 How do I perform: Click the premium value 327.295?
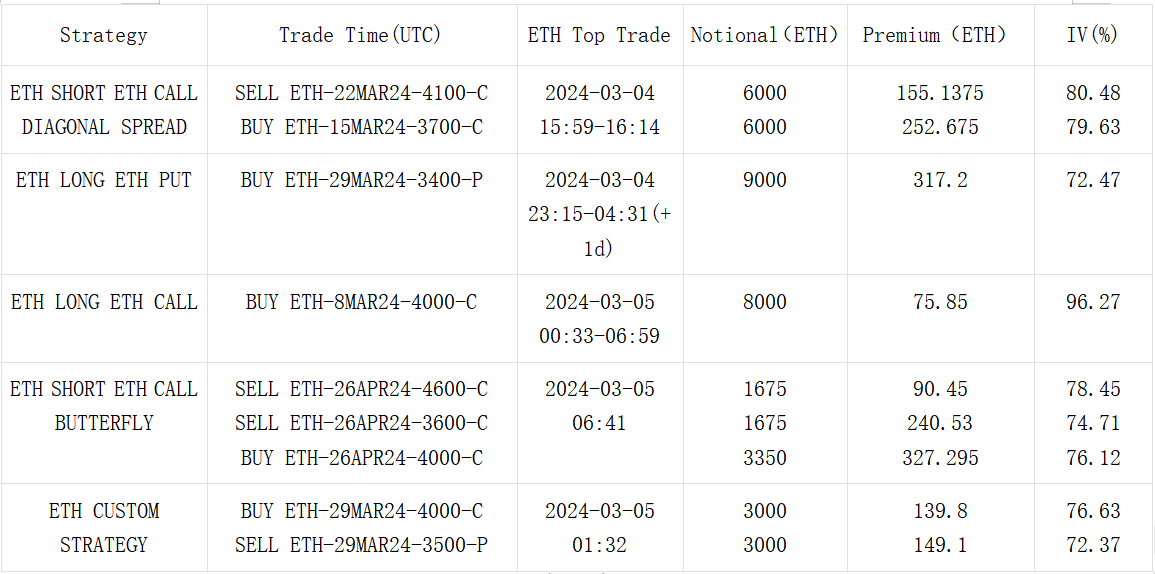click(940, 458)
